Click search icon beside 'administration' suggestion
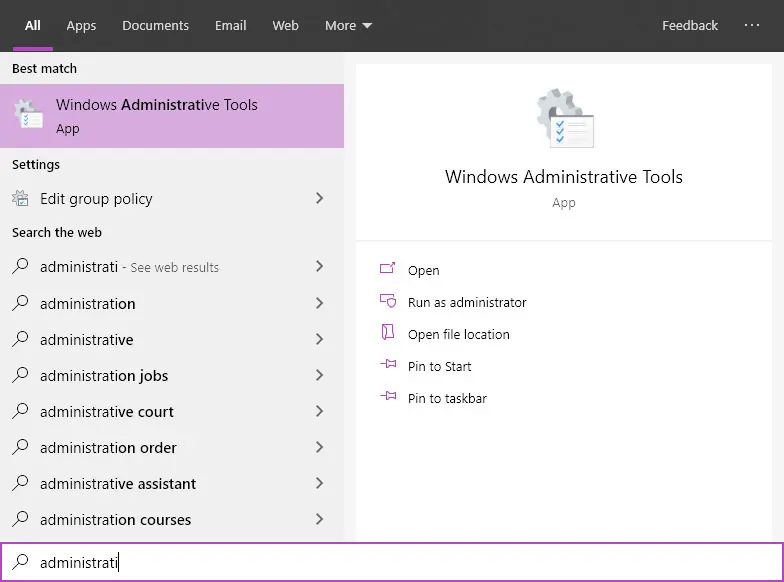 [x=20, y=303]
